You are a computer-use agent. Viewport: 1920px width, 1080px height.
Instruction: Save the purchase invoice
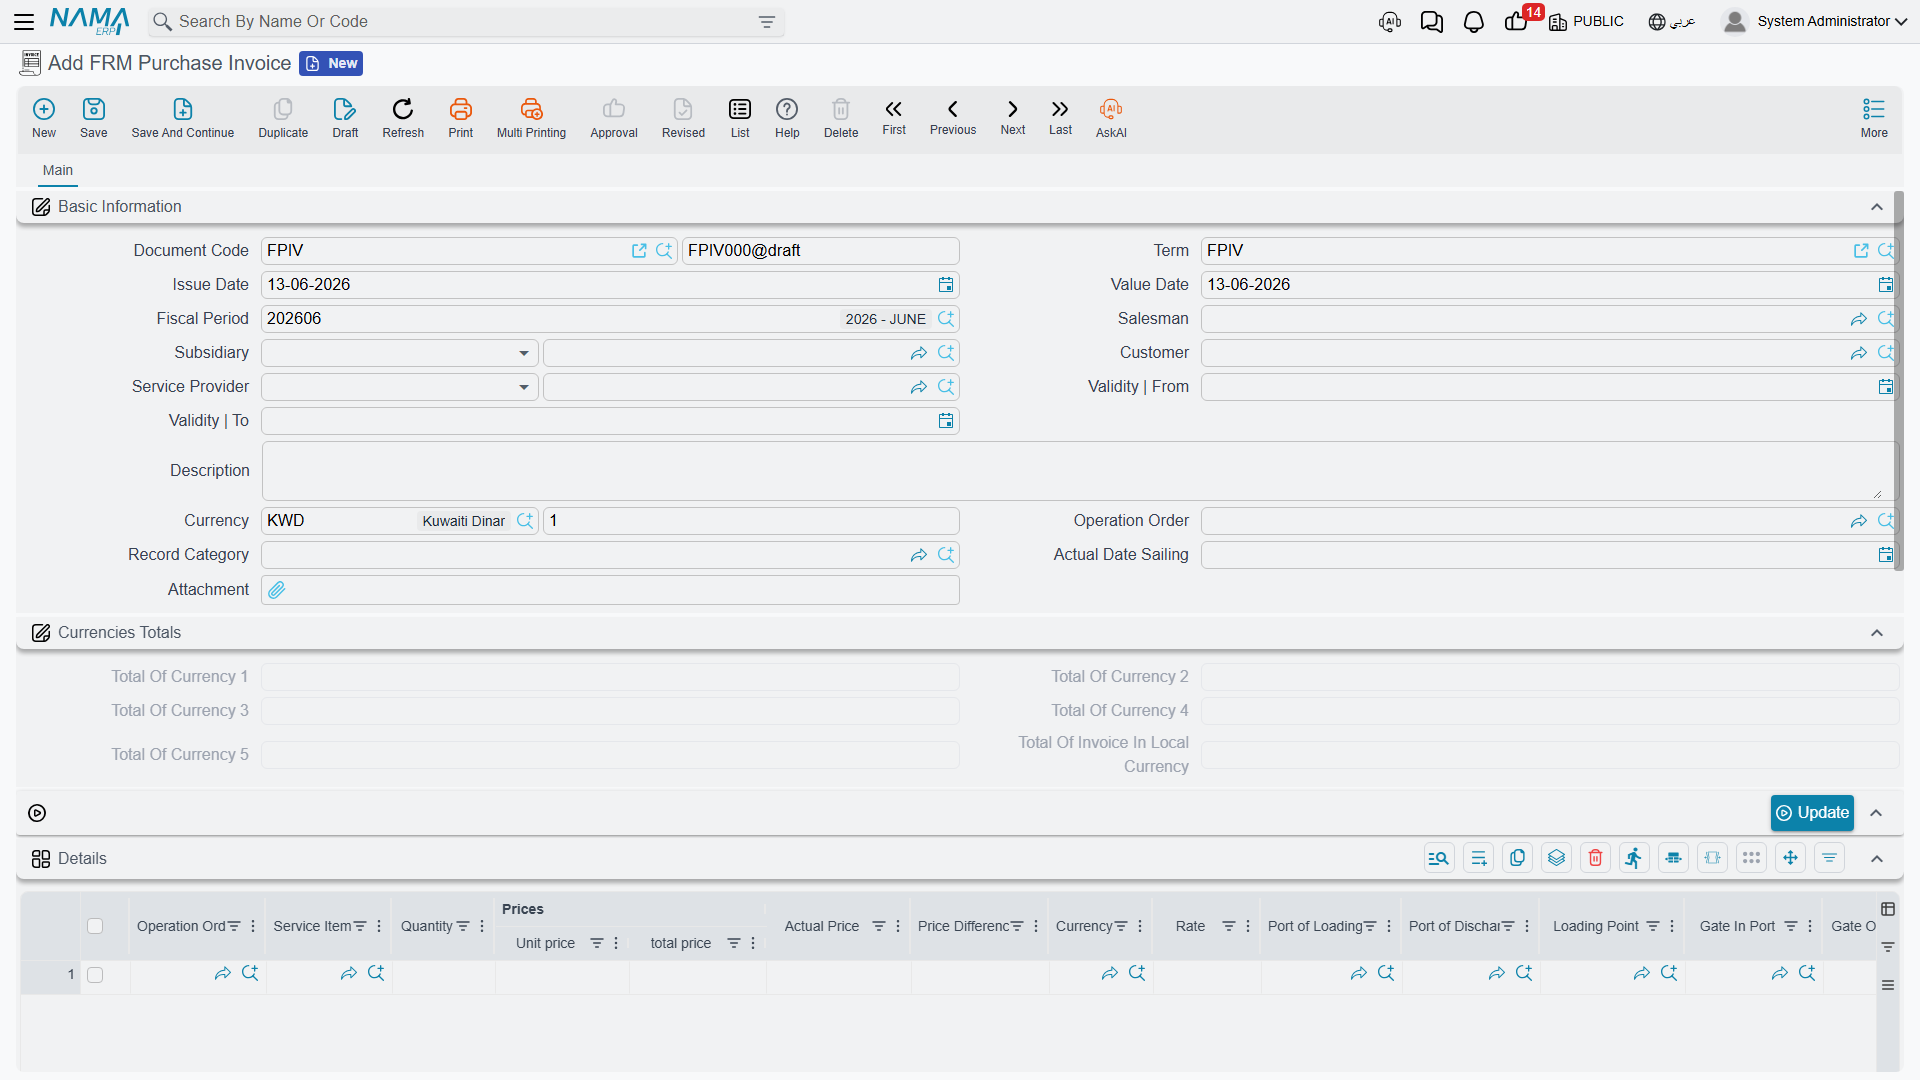click(x=94, y=118)
